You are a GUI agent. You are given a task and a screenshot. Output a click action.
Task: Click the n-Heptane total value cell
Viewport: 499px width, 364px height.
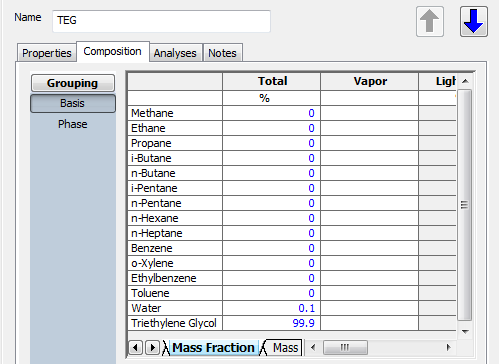(272, 233)
